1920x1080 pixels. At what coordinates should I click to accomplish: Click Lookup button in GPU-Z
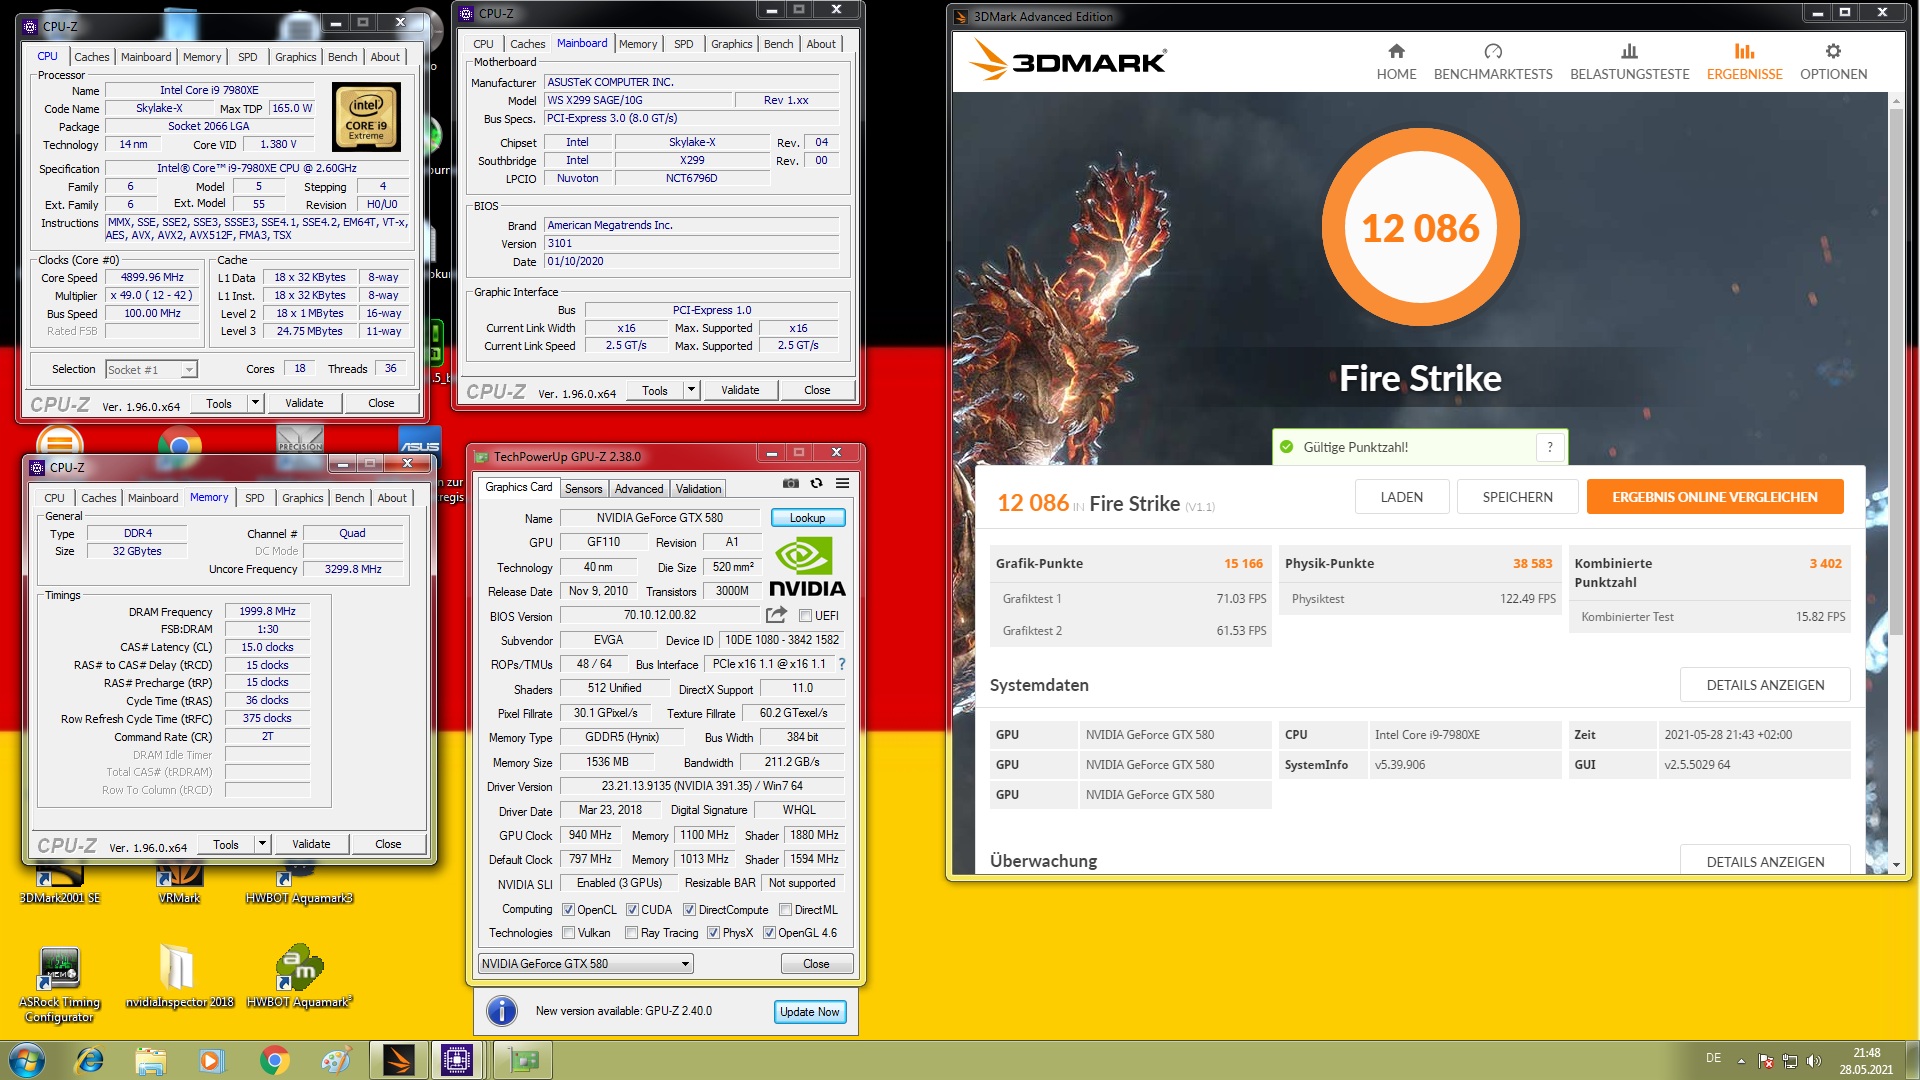tap(807, 518)
